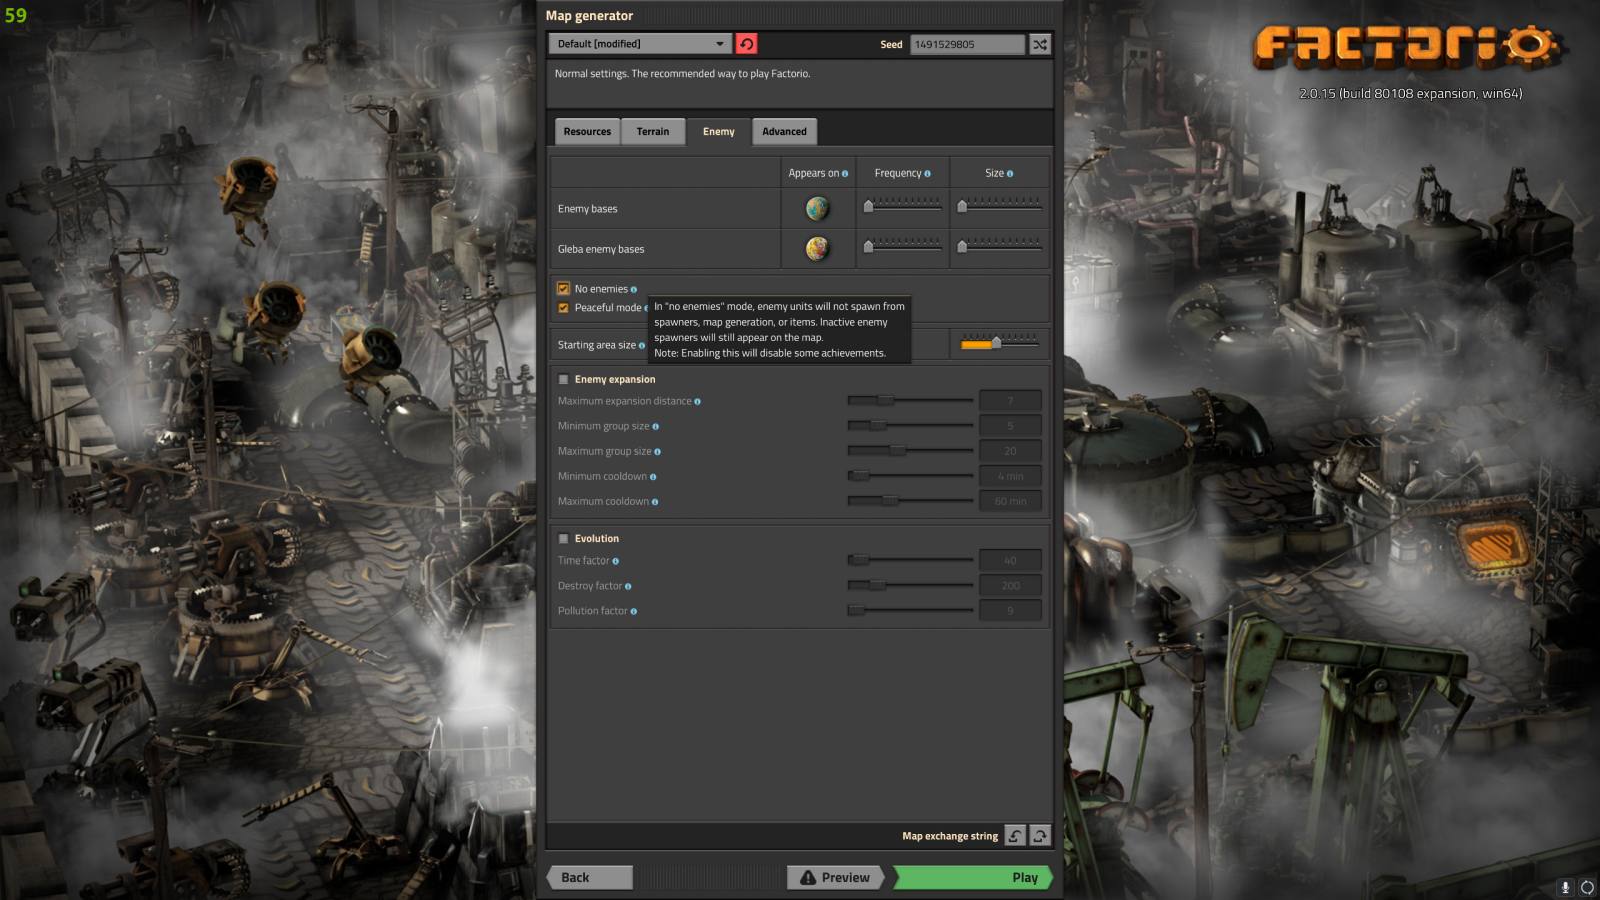Show info for Size column

pos(1010,174)
